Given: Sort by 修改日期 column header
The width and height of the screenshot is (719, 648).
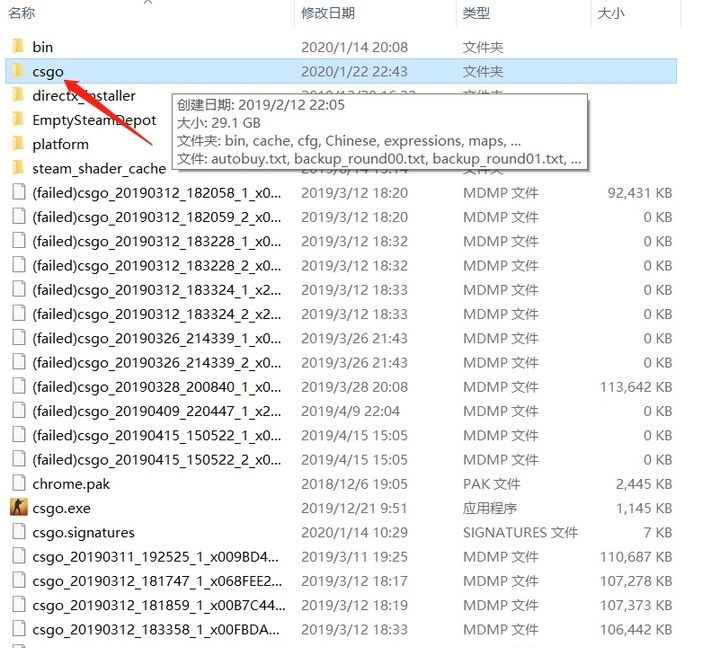Looking at the screenshot, I should click(x=328, y=13).
